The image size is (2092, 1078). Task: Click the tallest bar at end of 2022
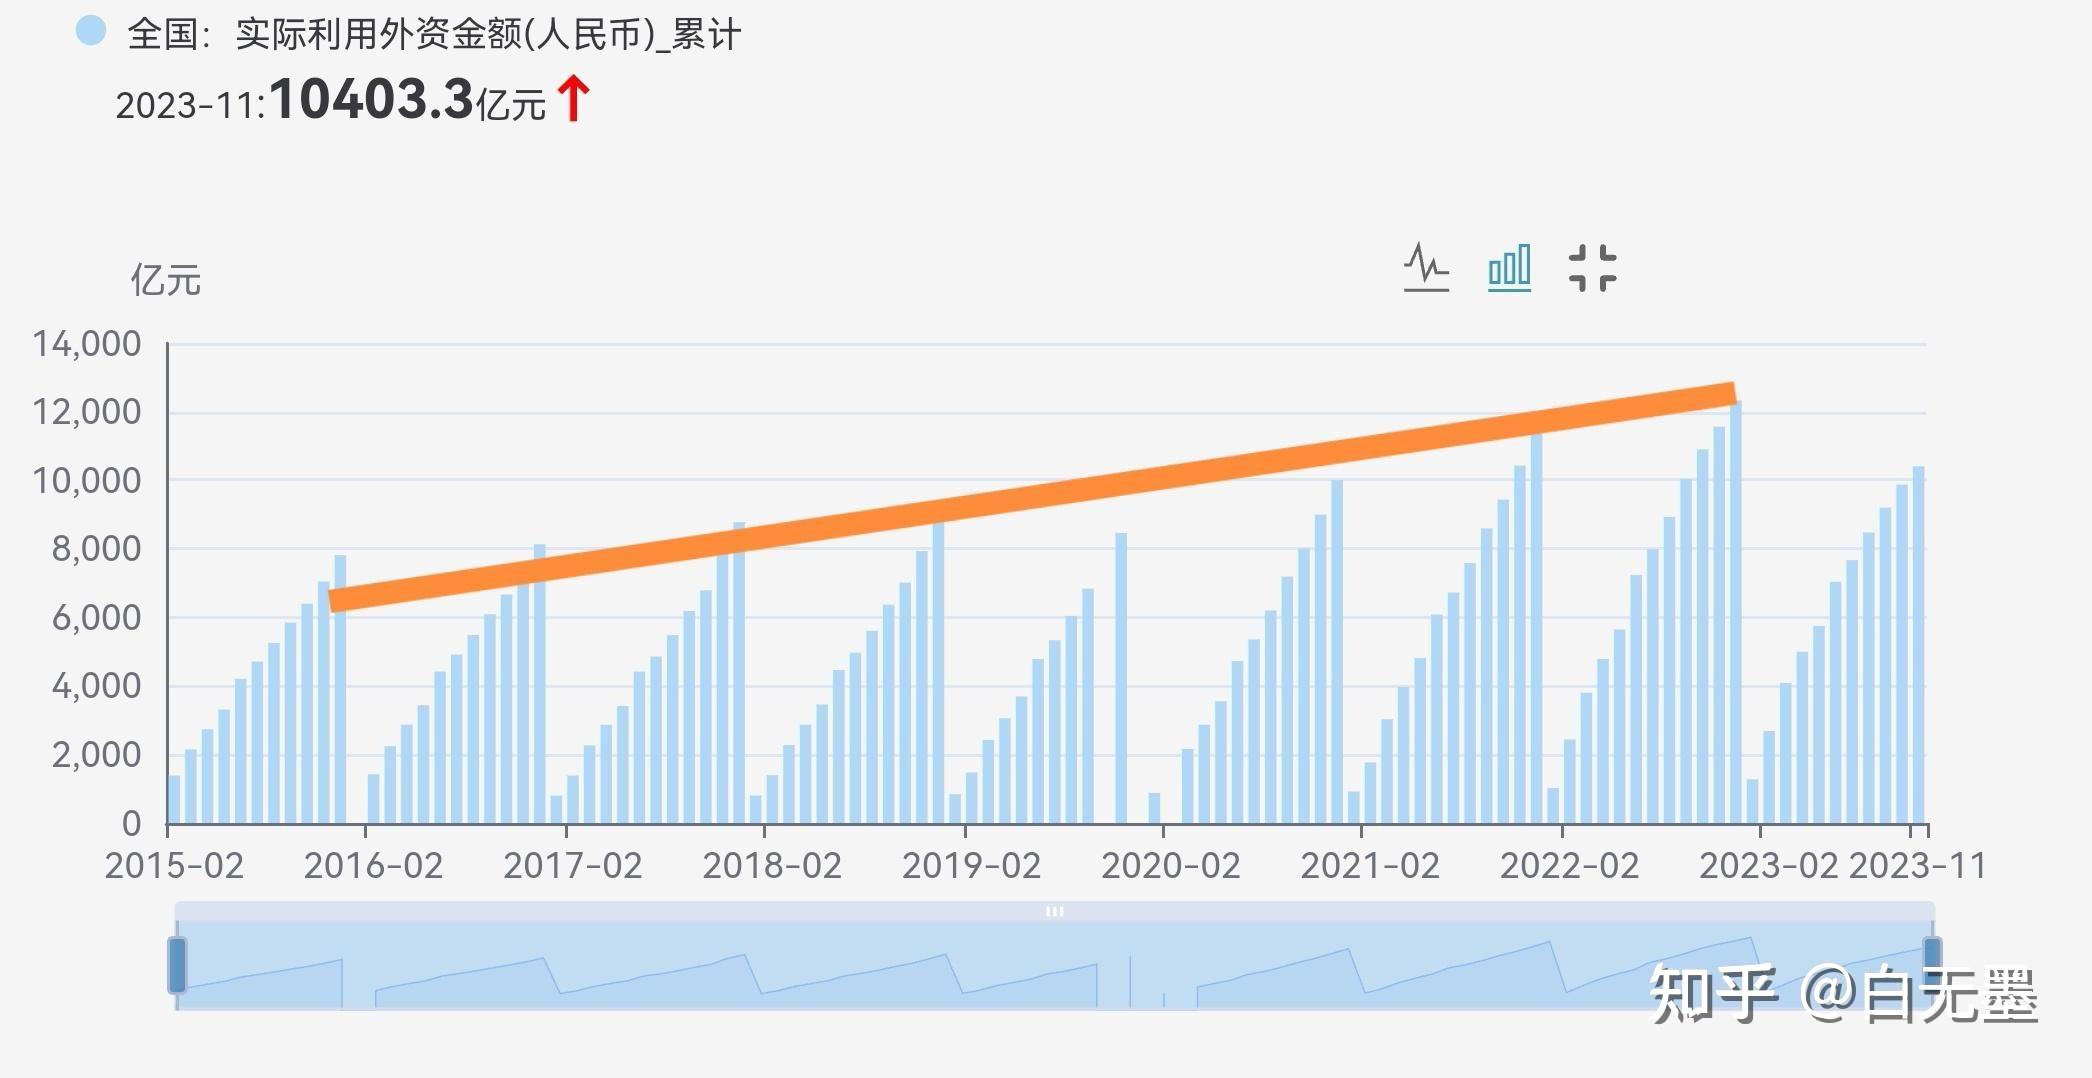[1735, 613]
